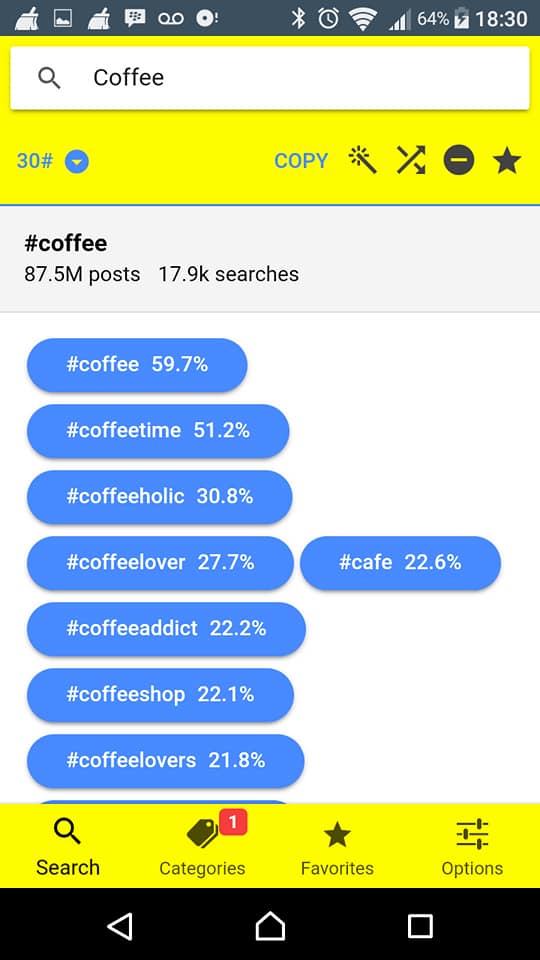Select the #coffeelover 27.7% hashtag chip

click(160, 563)
